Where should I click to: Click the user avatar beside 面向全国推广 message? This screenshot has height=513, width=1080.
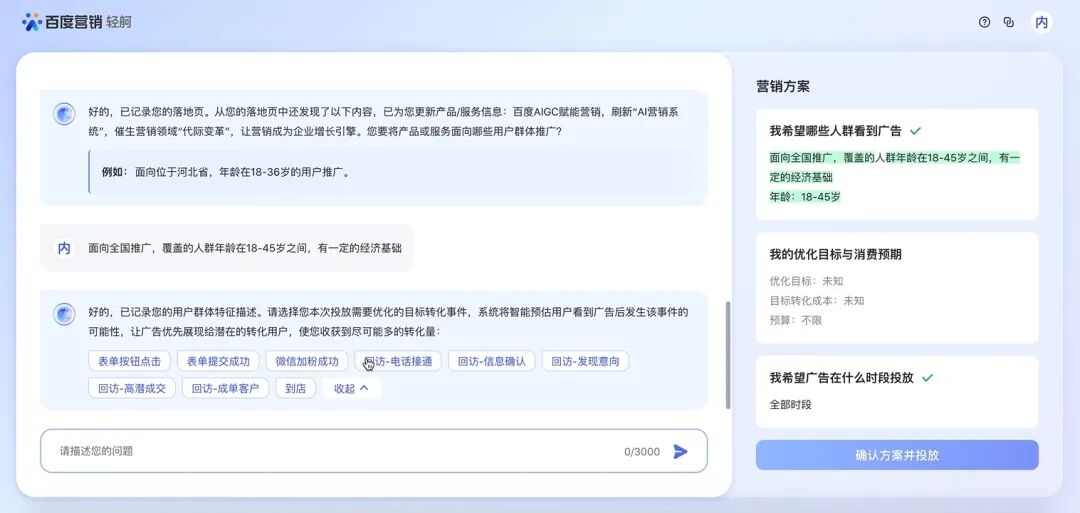coord(64,248)
